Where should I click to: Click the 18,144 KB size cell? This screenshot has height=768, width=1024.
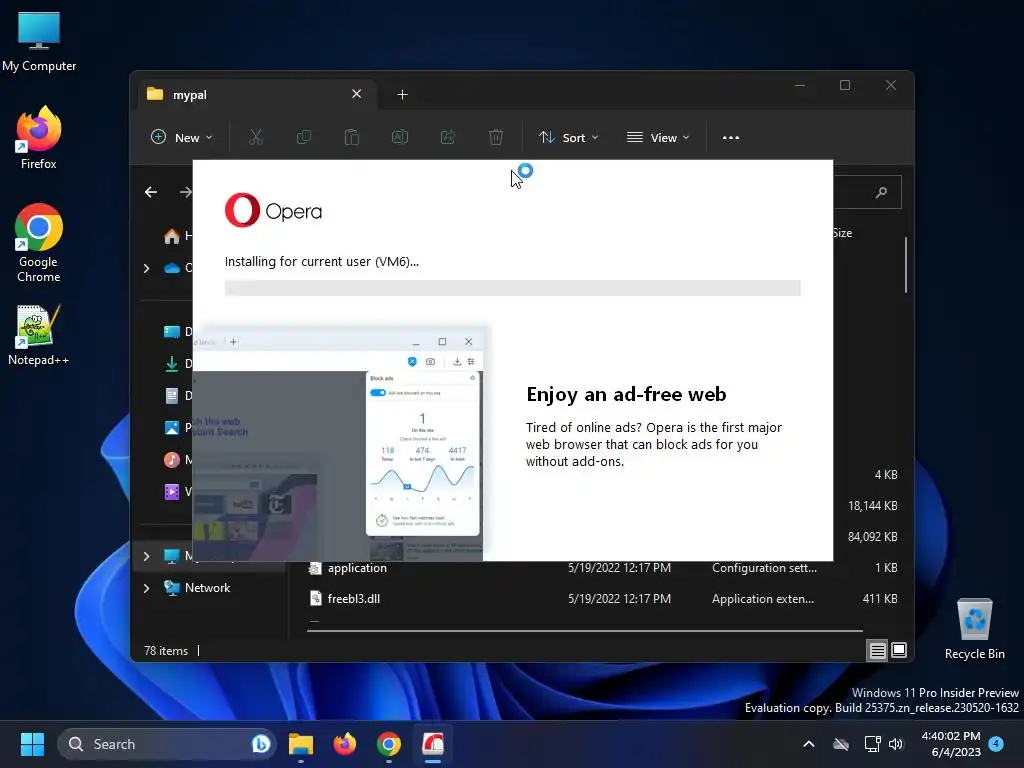[872, 505]
